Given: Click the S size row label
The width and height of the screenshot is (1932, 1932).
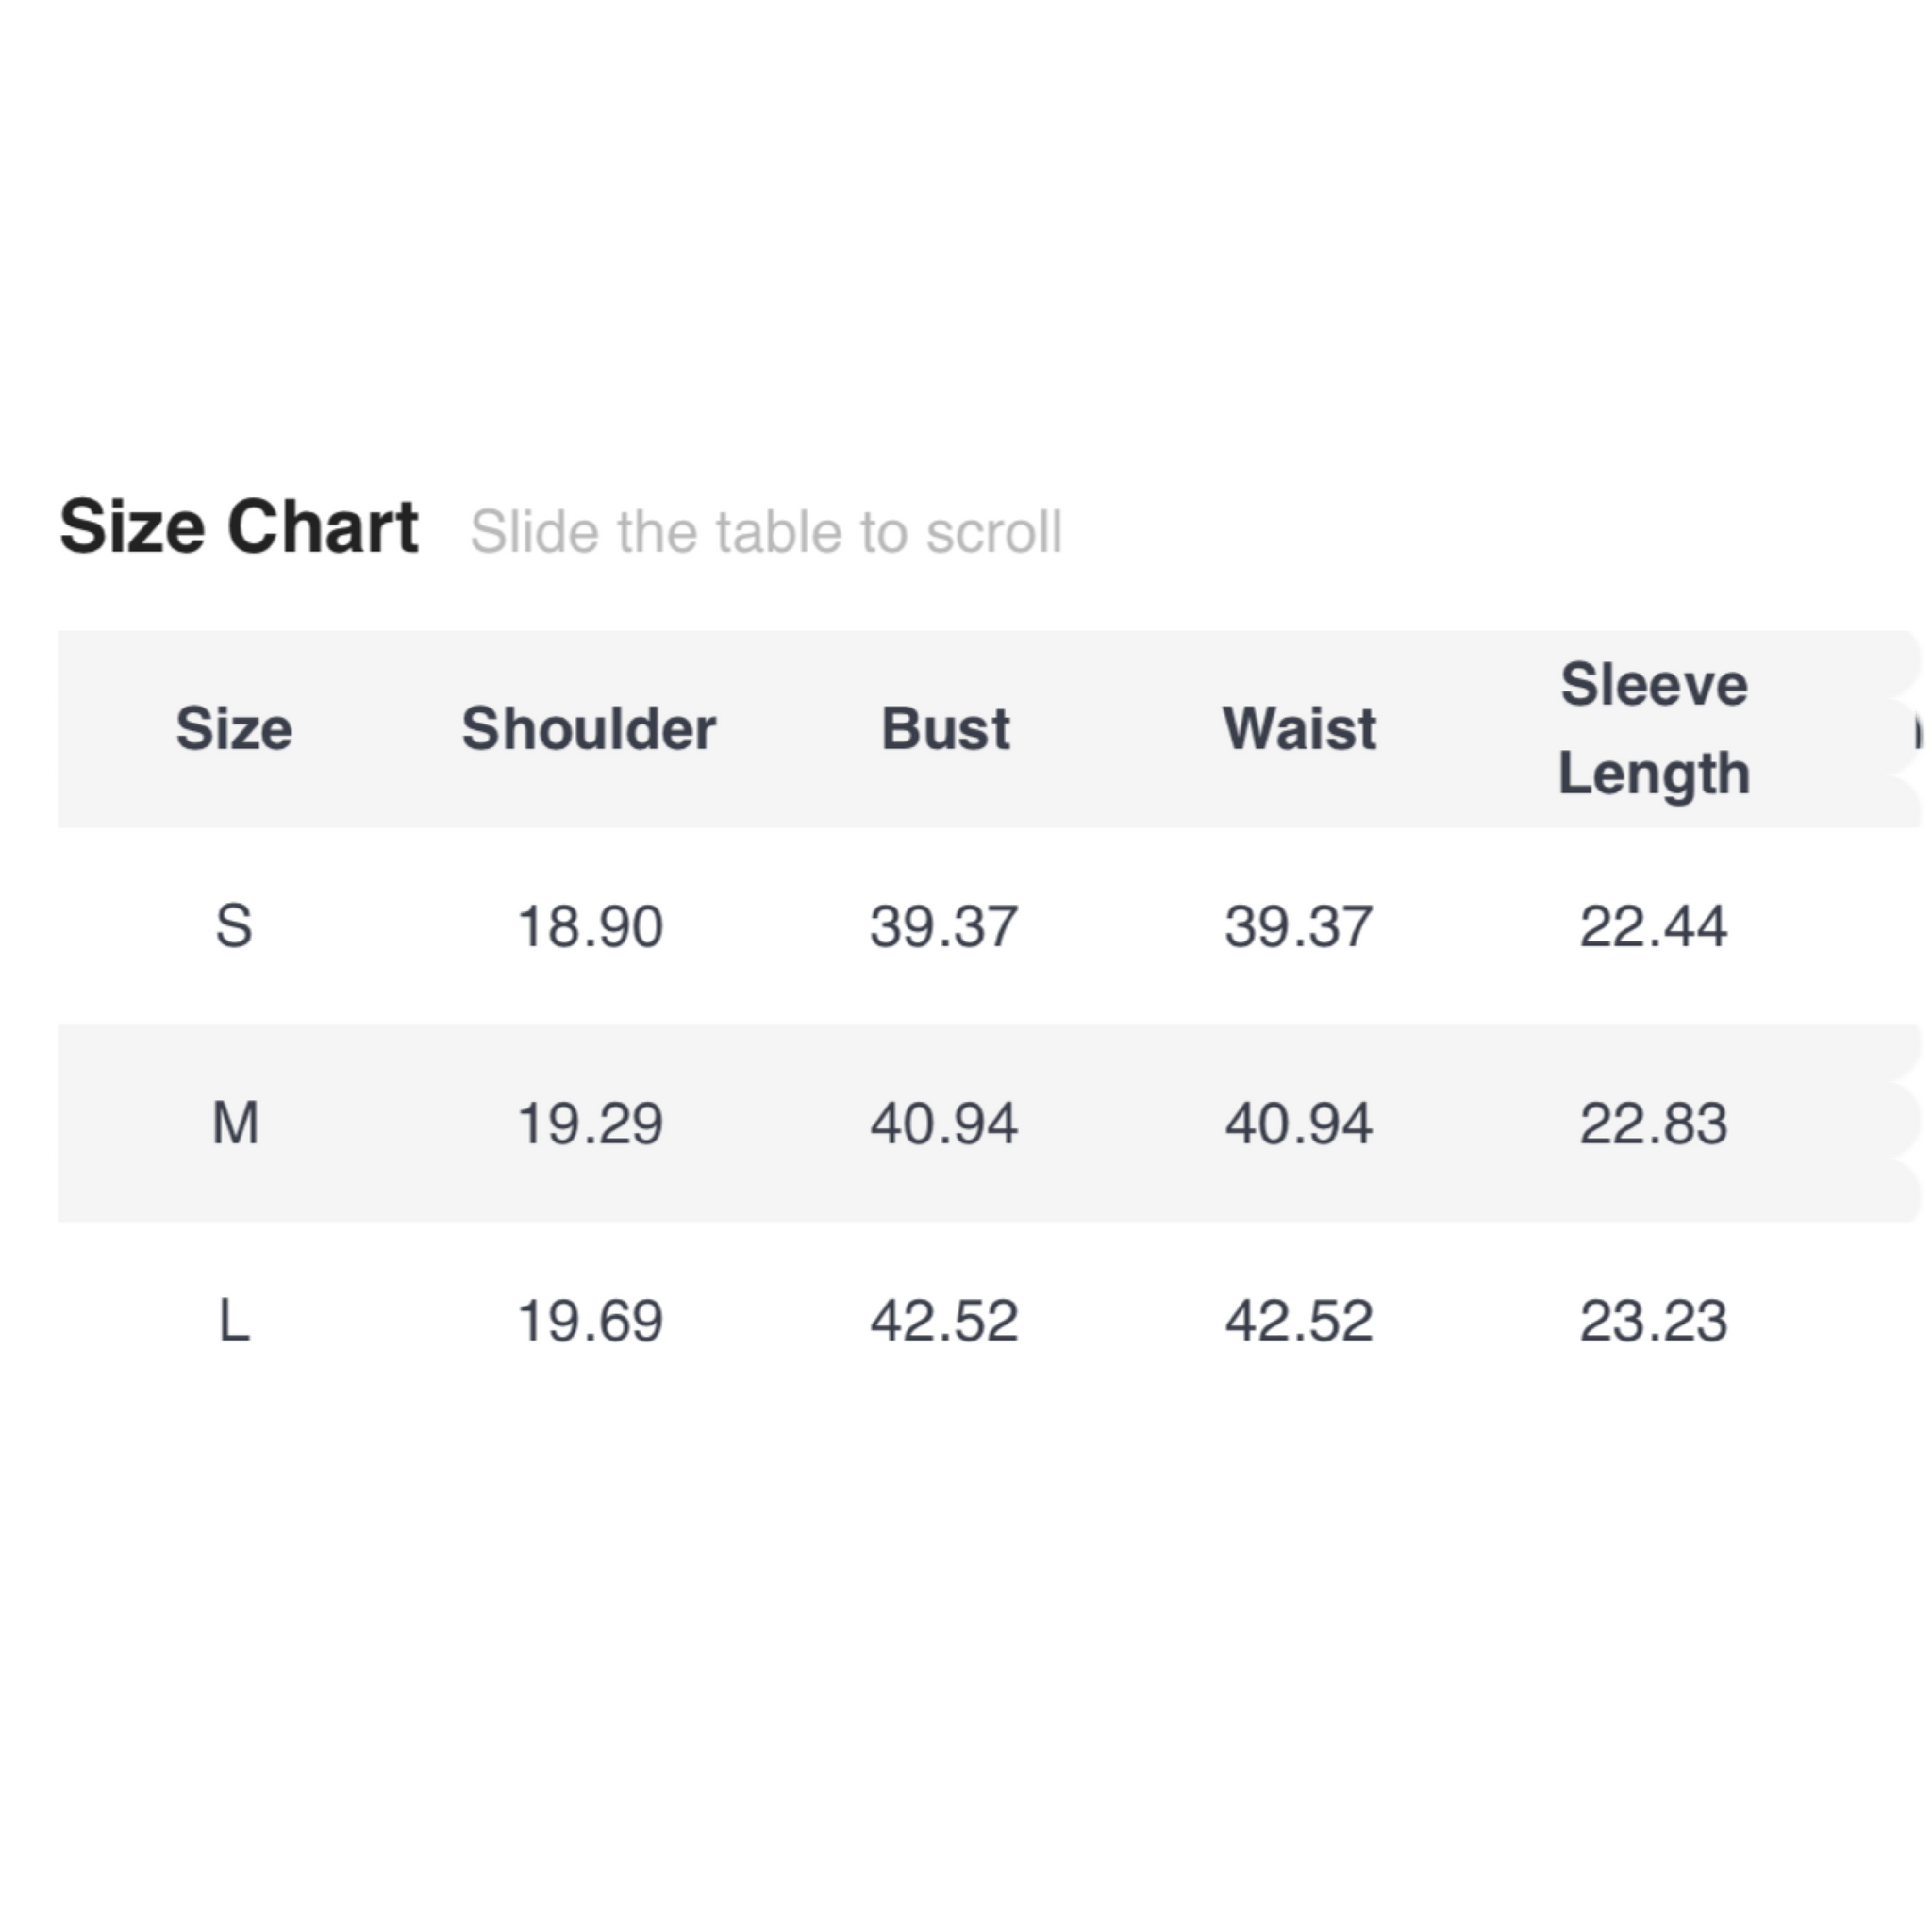Looking at the screenshot, I should point(234,926).
